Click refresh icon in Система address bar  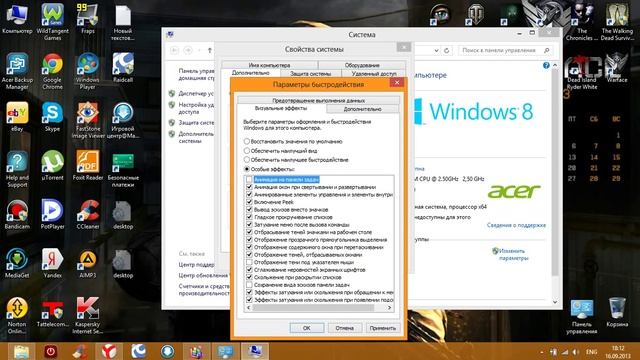coord(447,50)
